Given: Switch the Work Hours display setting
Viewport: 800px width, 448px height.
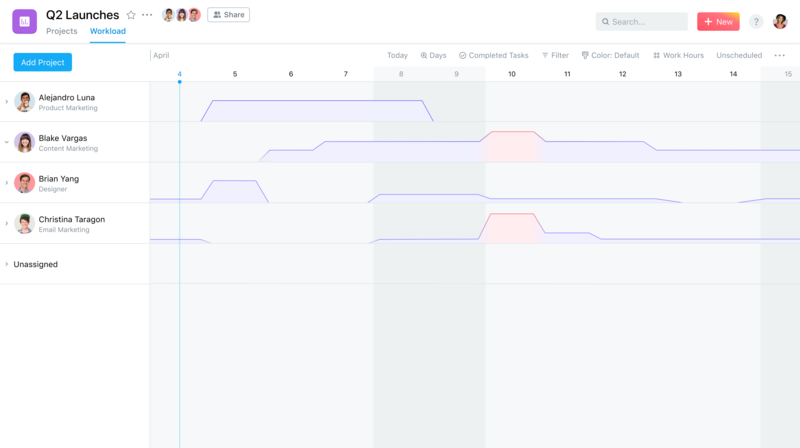Looking at the screenshot, I should click(x=678, y=55).
